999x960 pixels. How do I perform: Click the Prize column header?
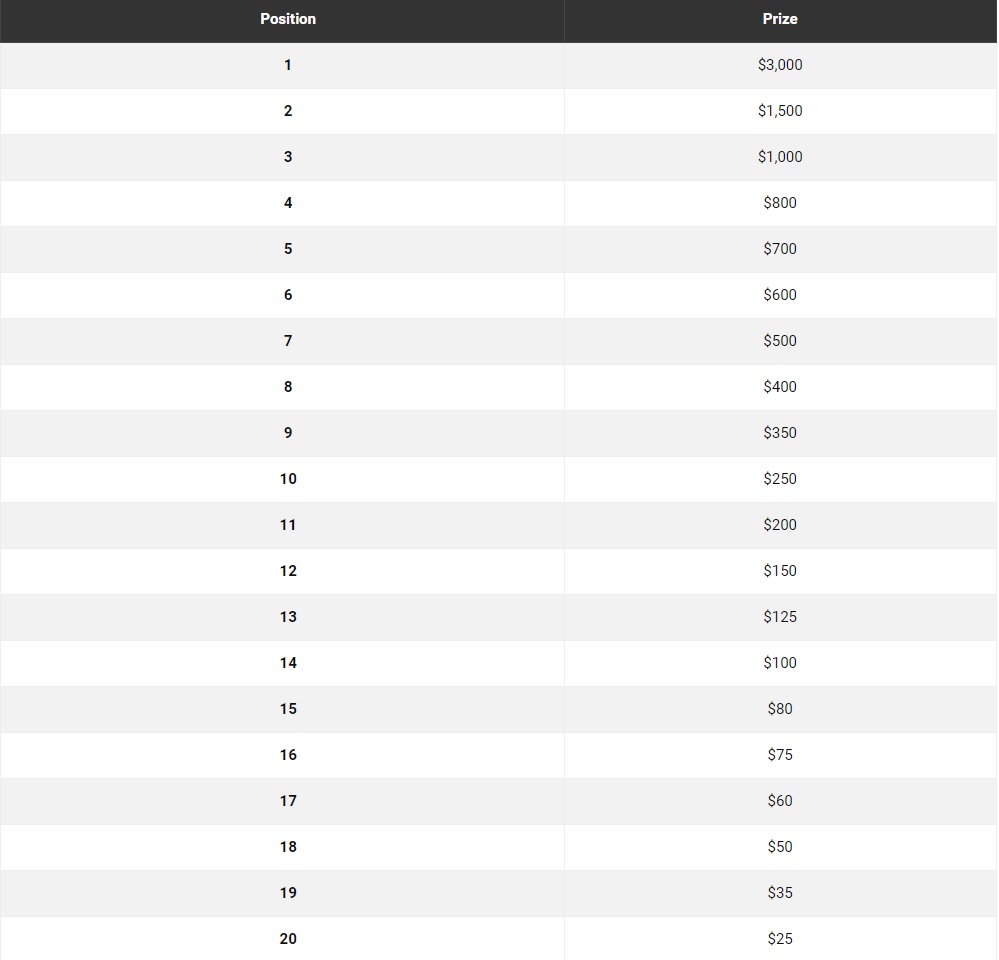780,19
